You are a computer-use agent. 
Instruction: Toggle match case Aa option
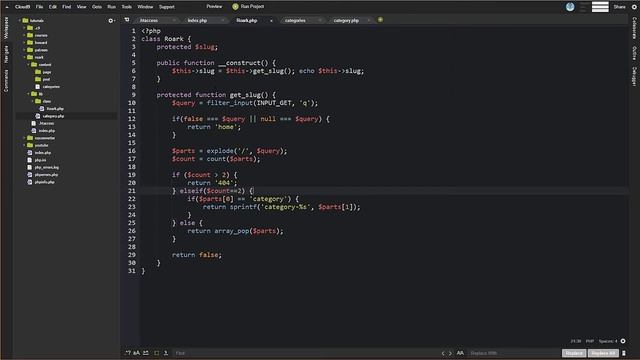136,353
